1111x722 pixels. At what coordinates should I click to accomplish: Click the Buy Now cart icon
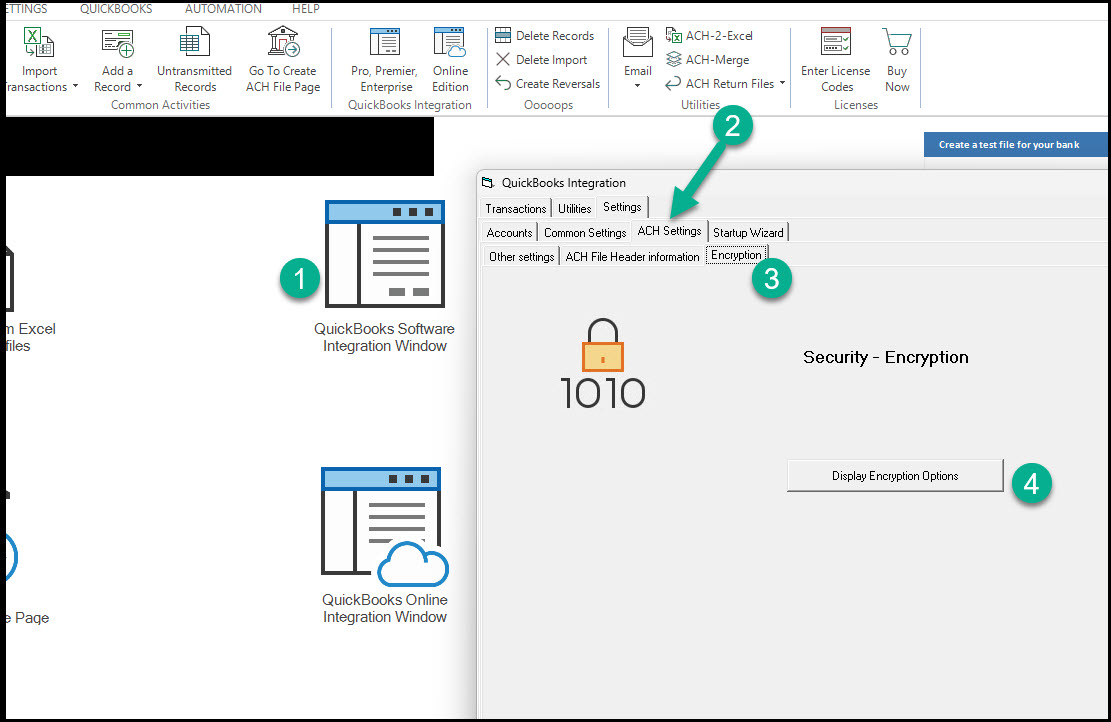897,42
